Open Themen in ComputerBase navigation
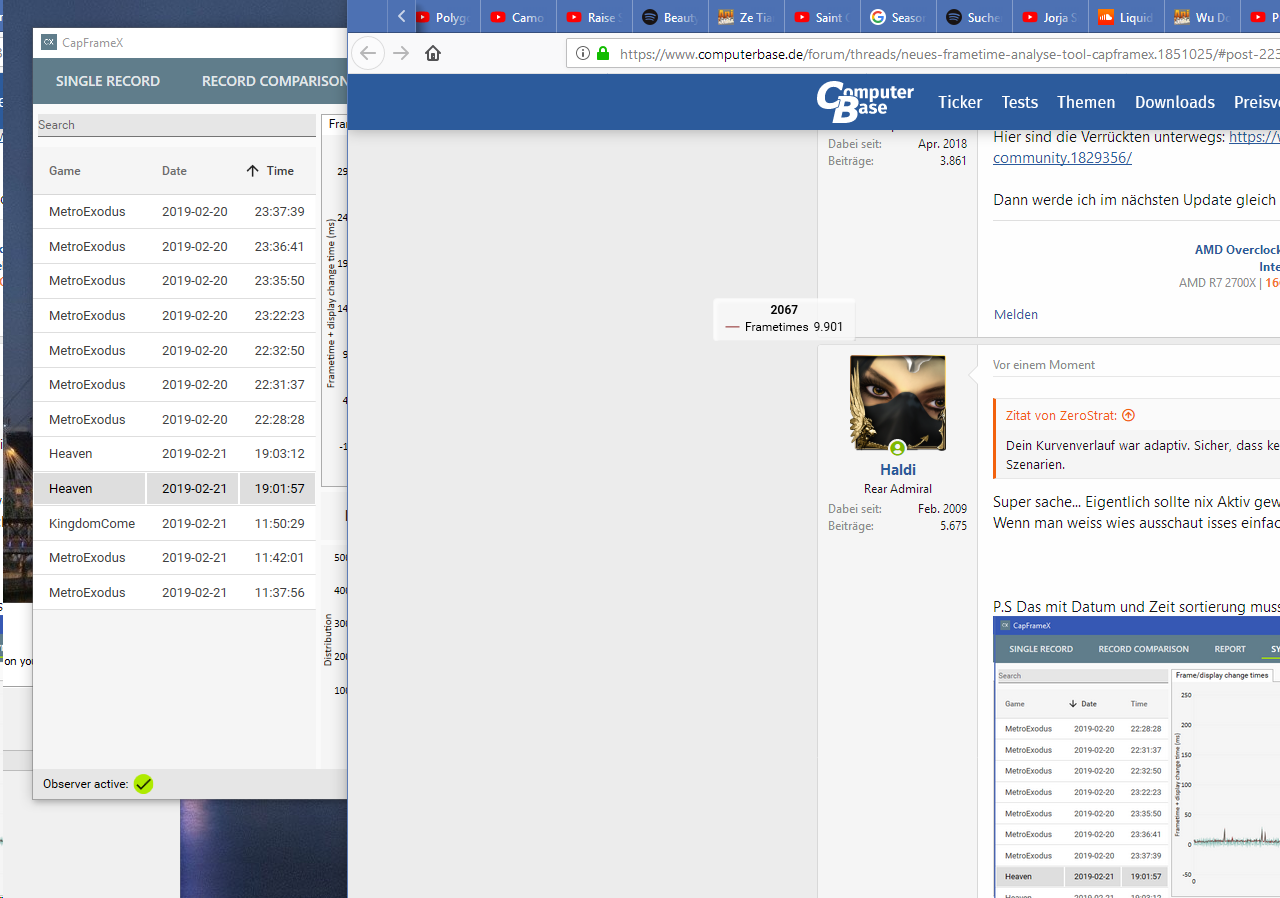1280x898 pixels. [1086, 102]
